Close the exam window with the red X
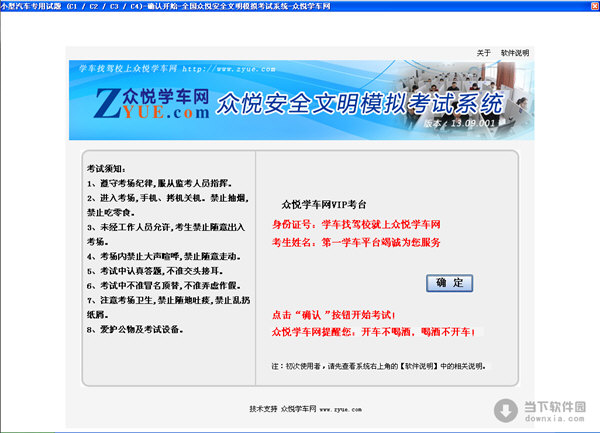 595,5
